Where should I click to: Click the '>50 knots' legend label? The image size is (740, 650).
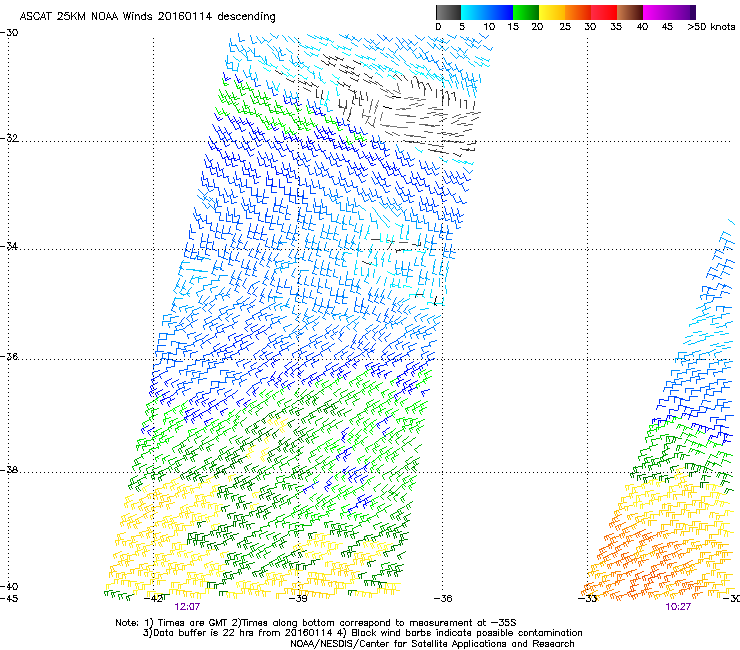click(x=711, y=27)
